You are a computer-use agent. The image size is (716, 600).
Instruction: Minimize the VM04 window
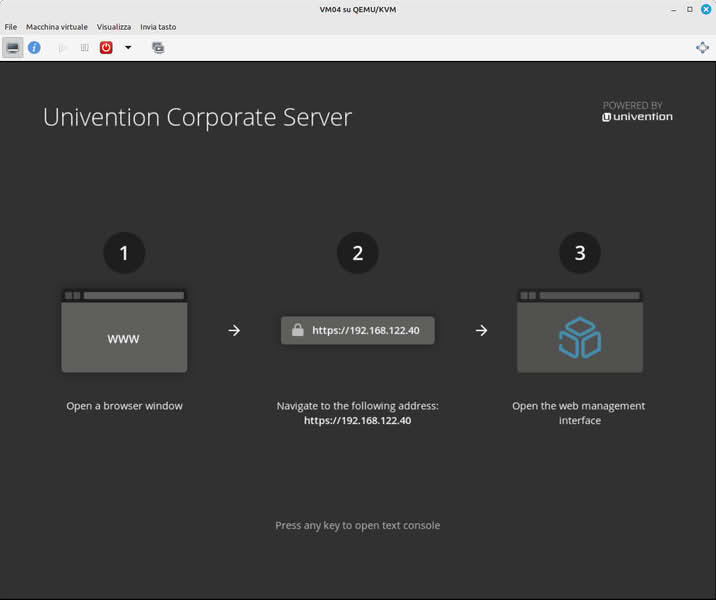(674, 10)
